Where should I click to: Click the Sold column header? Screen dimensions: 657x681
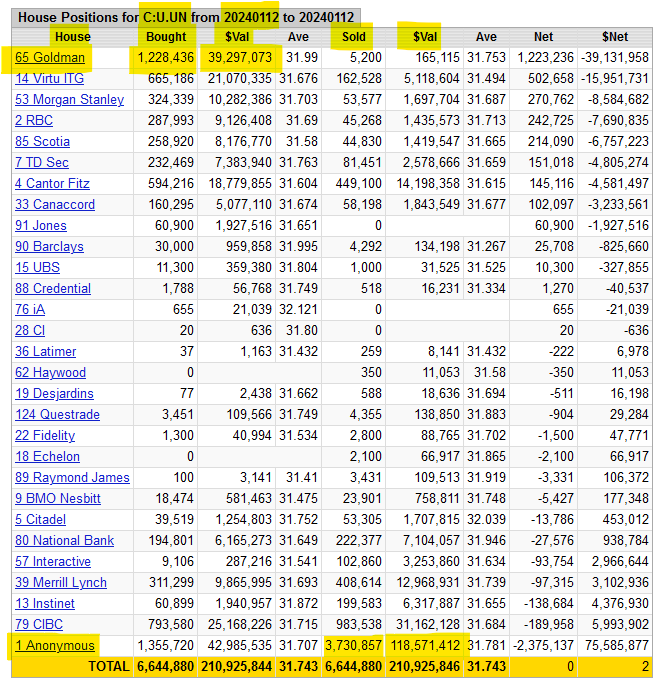pos(353,37)
